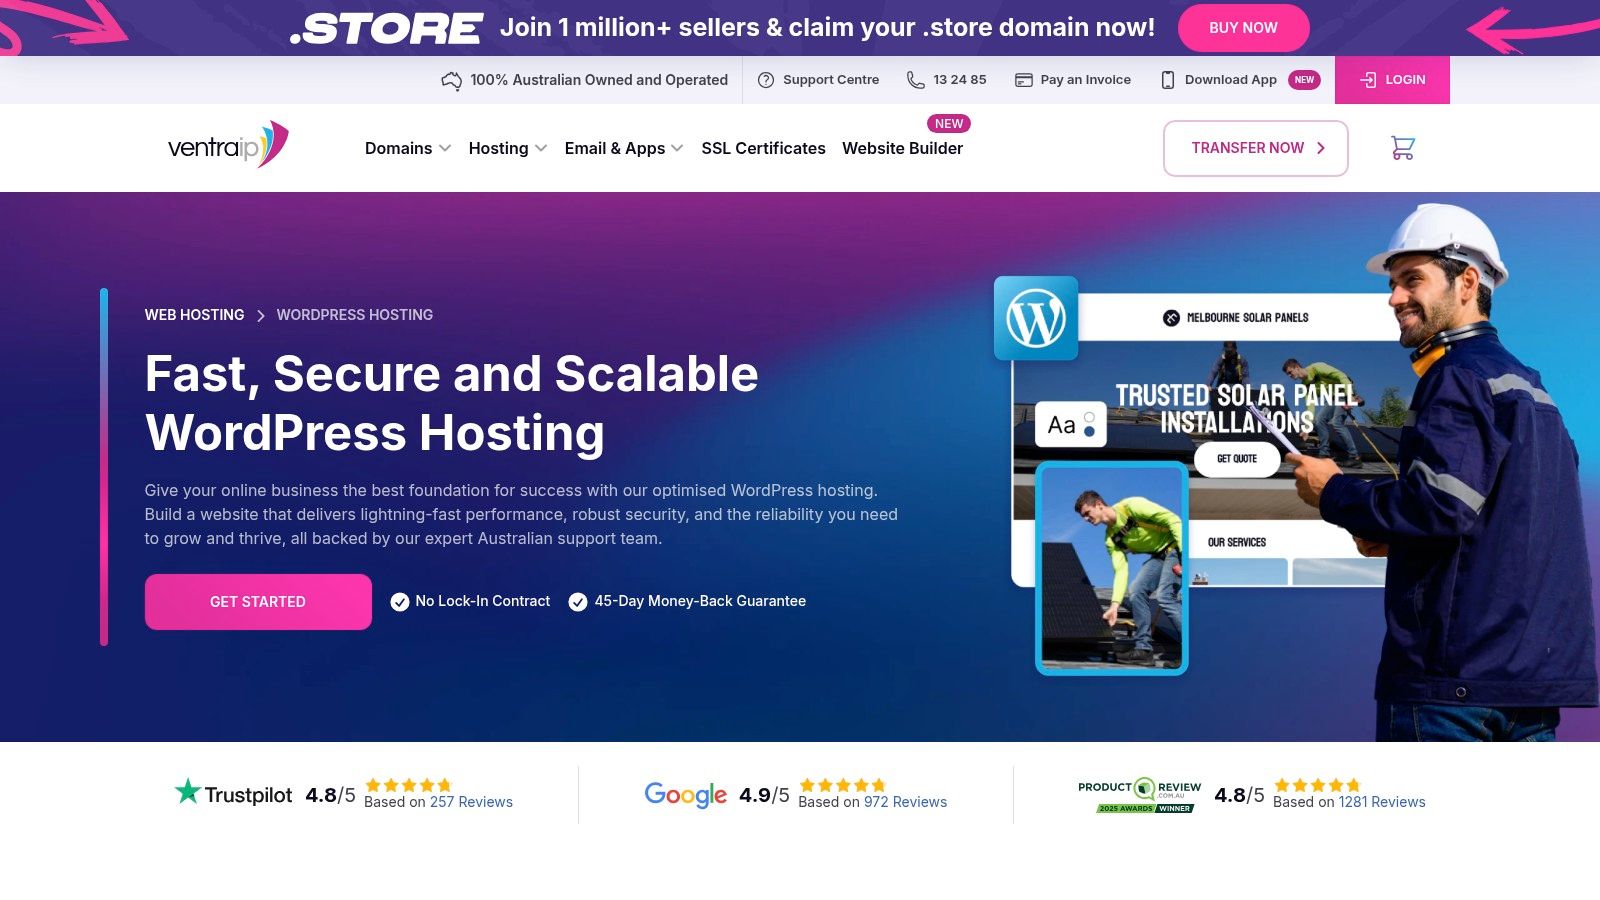Click the Download App mobile icon
The height and width of the screenshot is (900, 1600).
coord(1166,79)
